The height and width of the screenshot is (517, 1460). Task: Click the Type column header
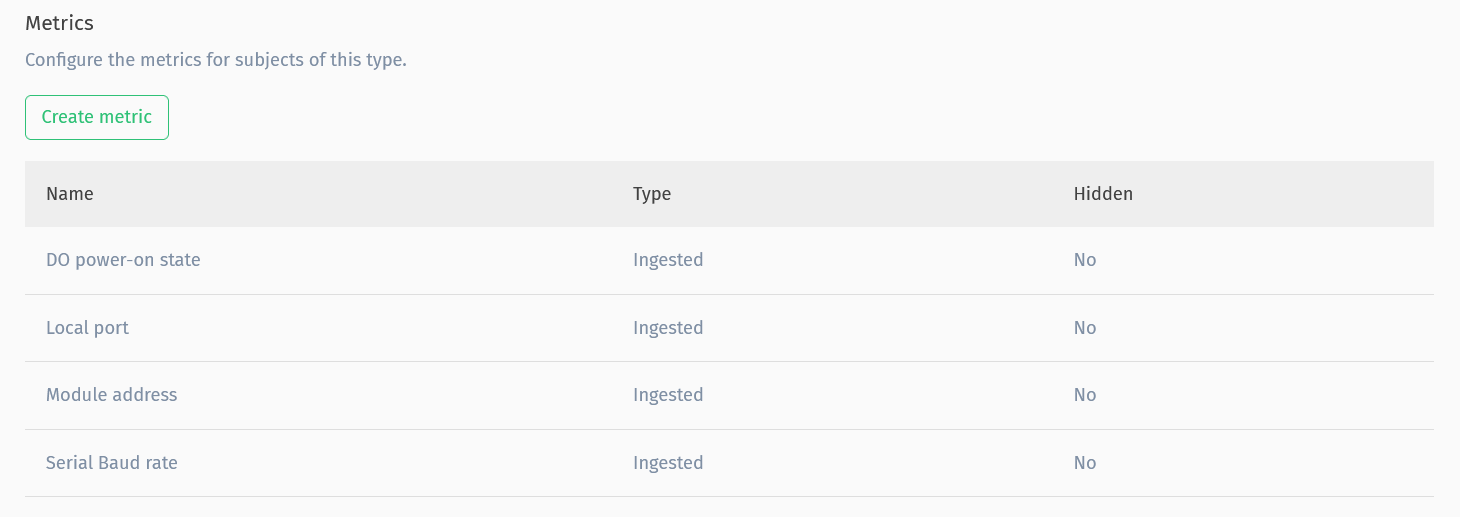click(x=652, y=194)
